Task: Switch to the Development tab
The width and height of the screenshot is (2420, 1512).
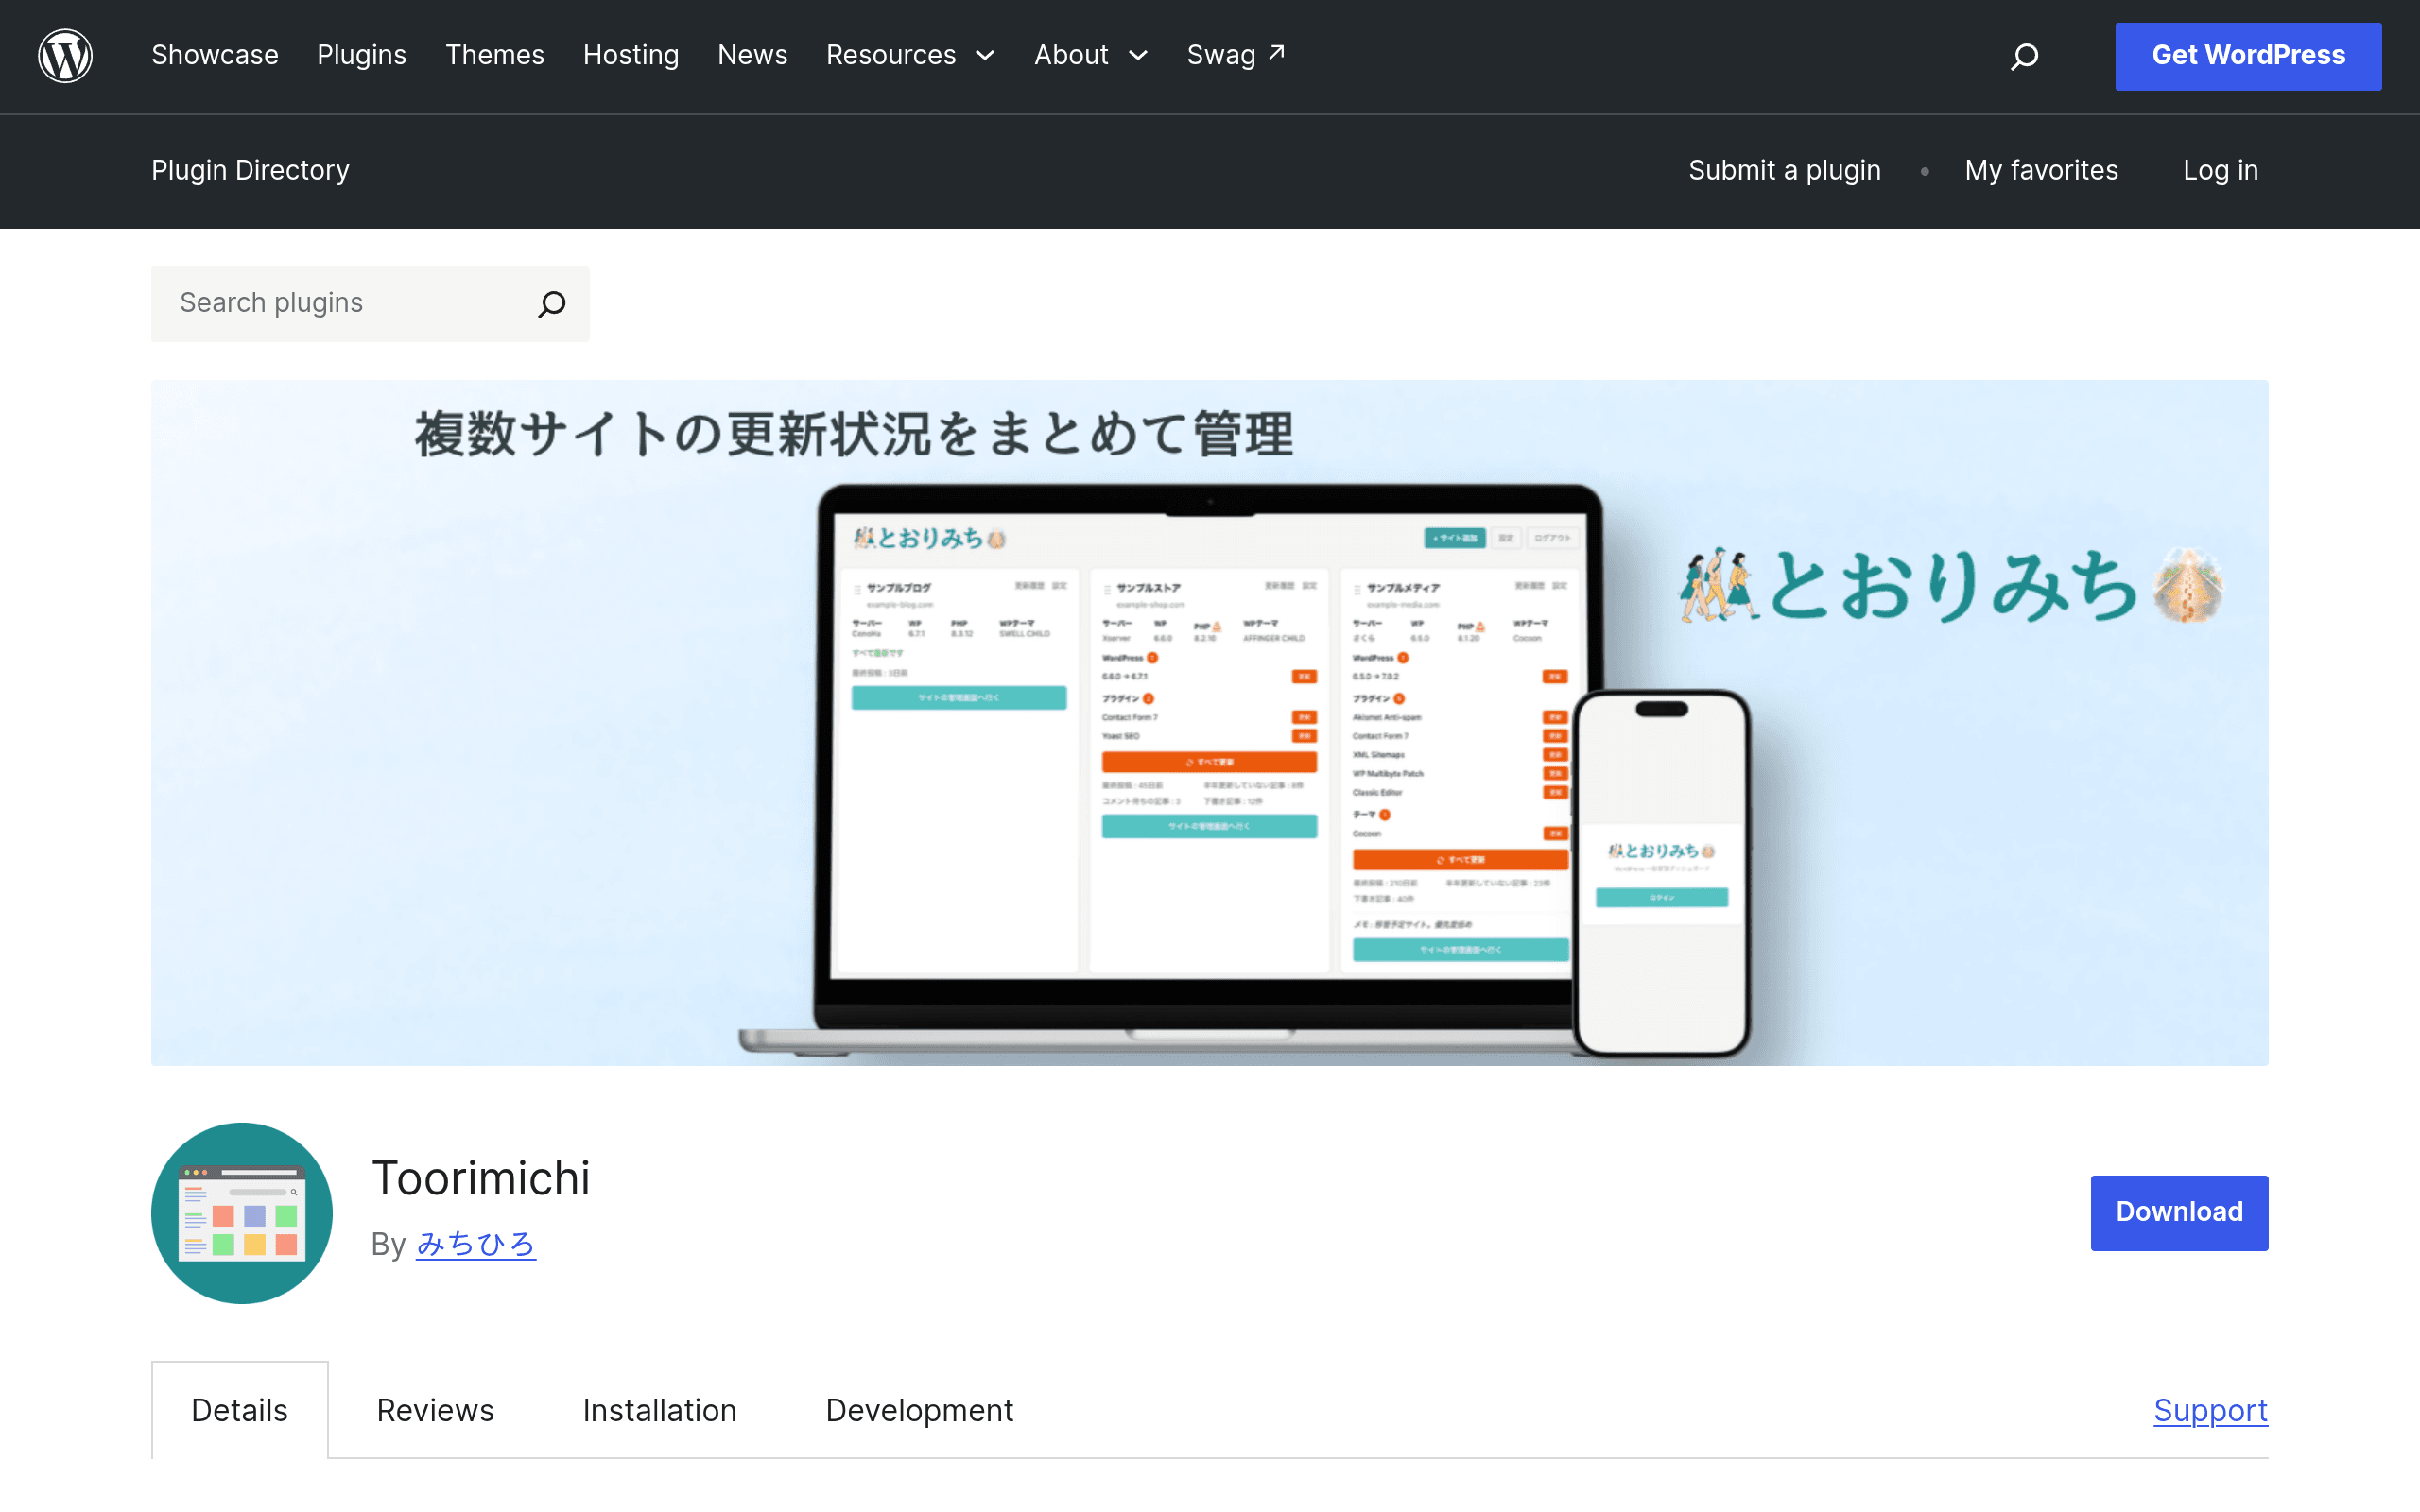Action: pos(920,1410)
